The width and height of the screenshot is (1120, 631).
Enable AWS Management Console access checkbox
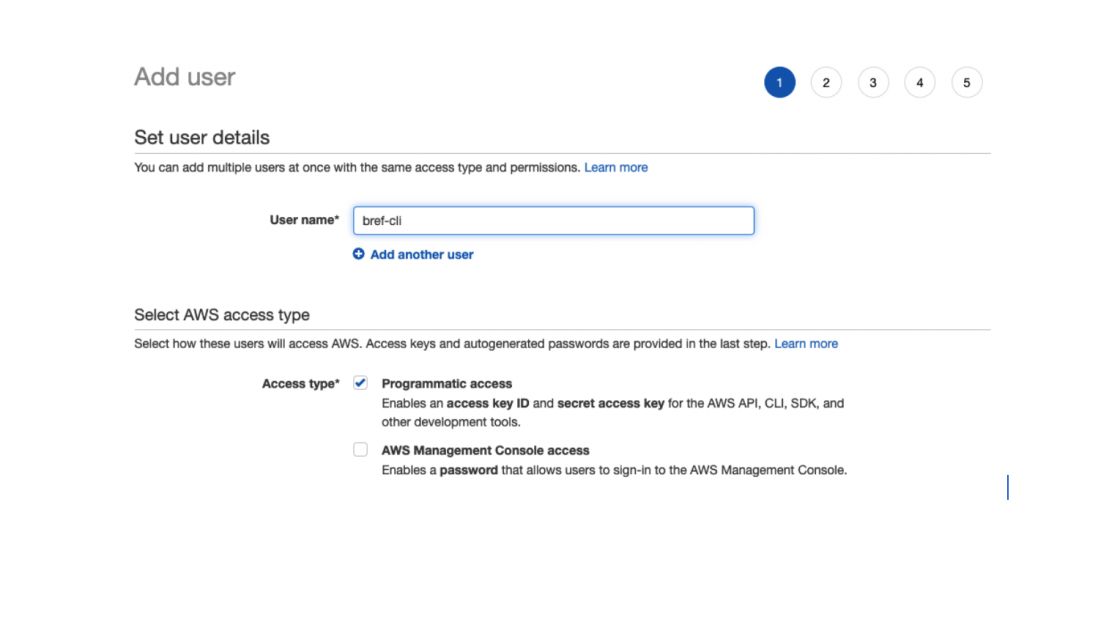(360, 450)
